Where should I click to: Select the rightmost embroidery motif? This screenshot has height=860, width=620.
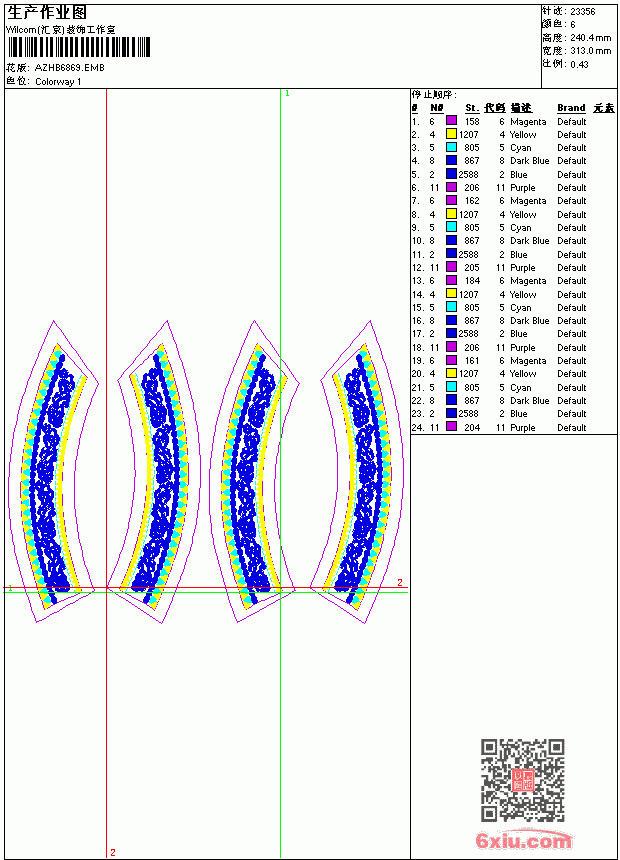point(357,472)
